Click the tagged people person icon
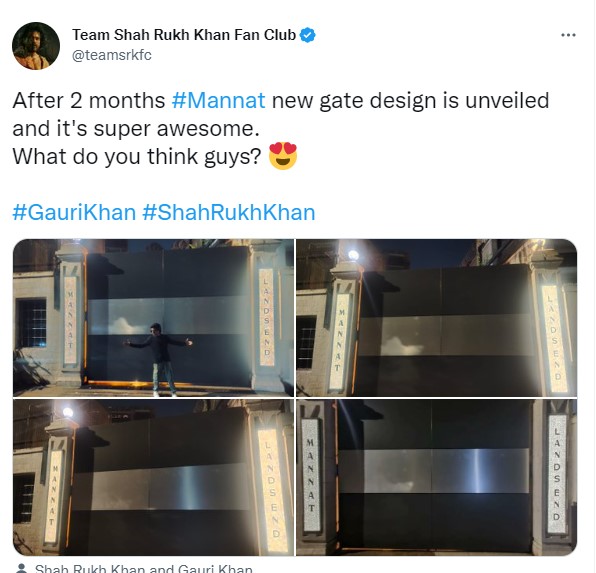 (22, 568)
